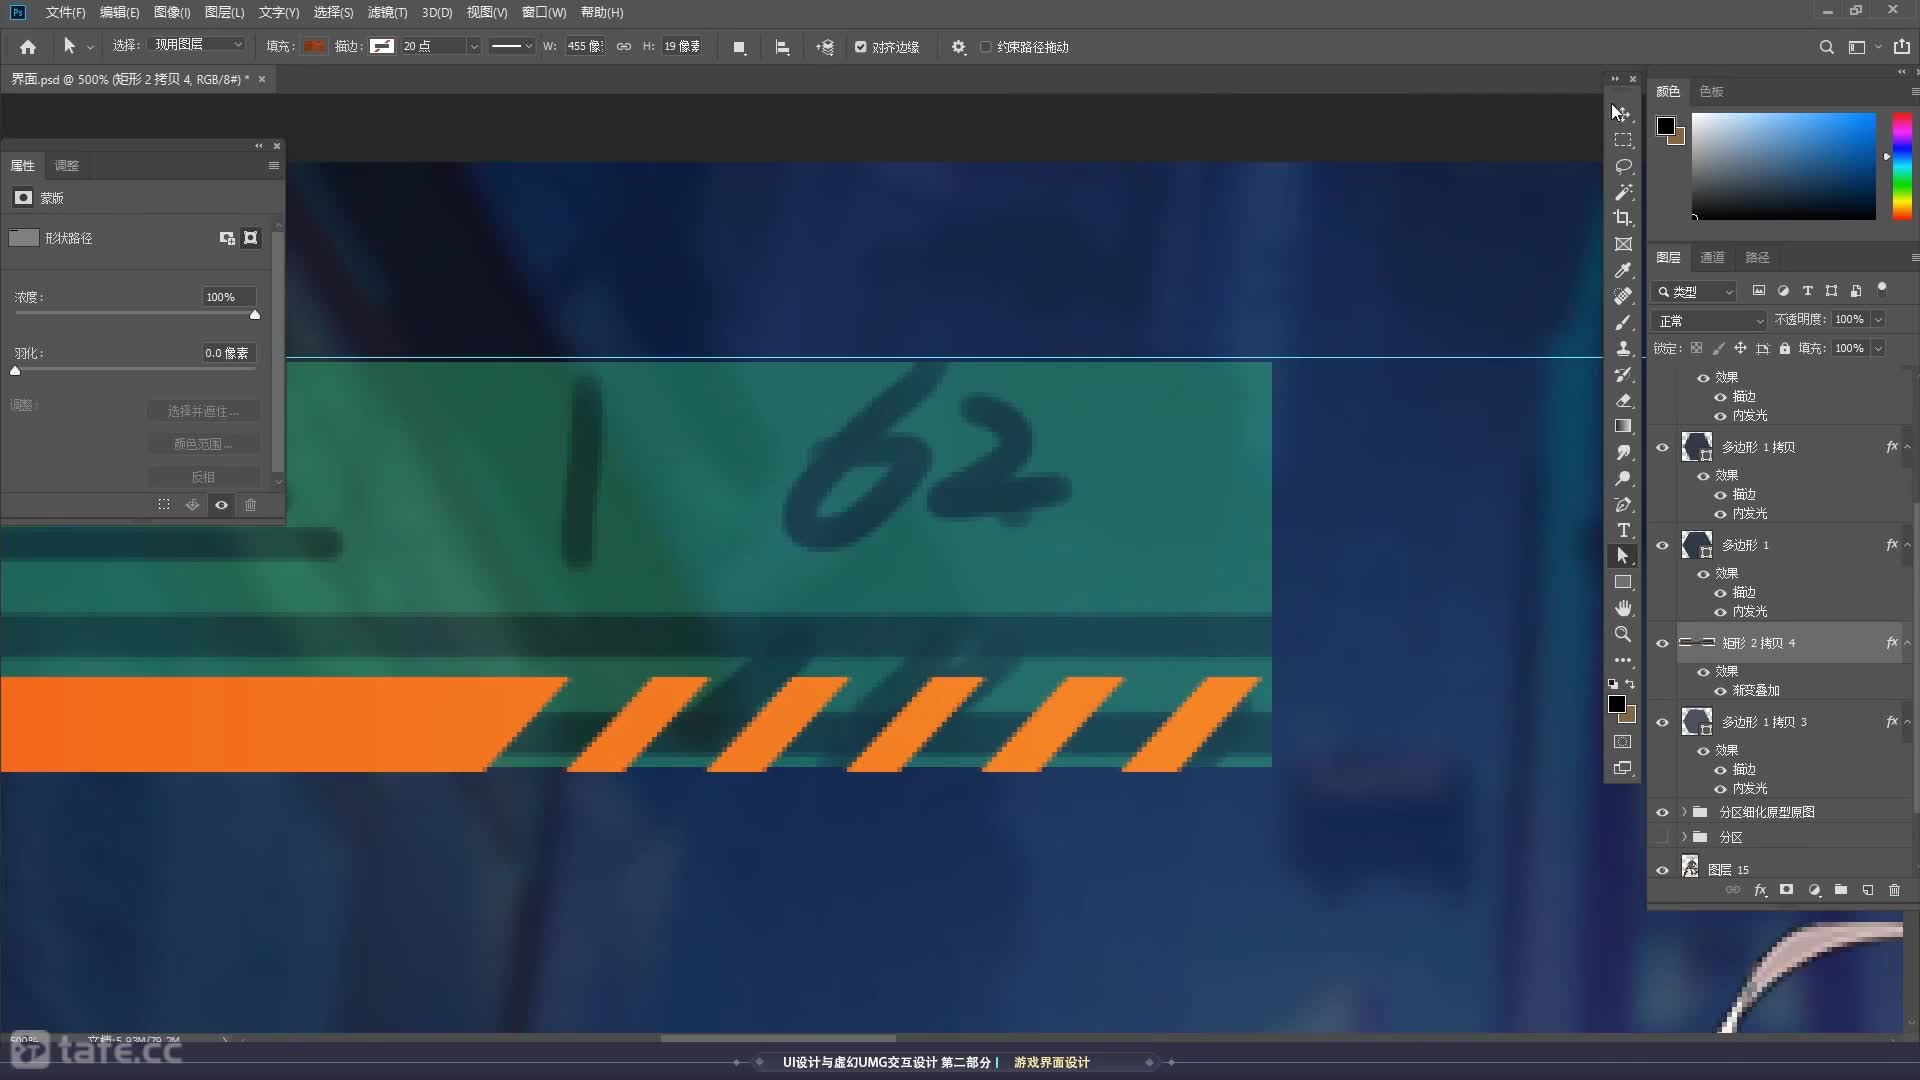
Task: Select the Zoom tool in toolbar
Action: [1623, 634]
